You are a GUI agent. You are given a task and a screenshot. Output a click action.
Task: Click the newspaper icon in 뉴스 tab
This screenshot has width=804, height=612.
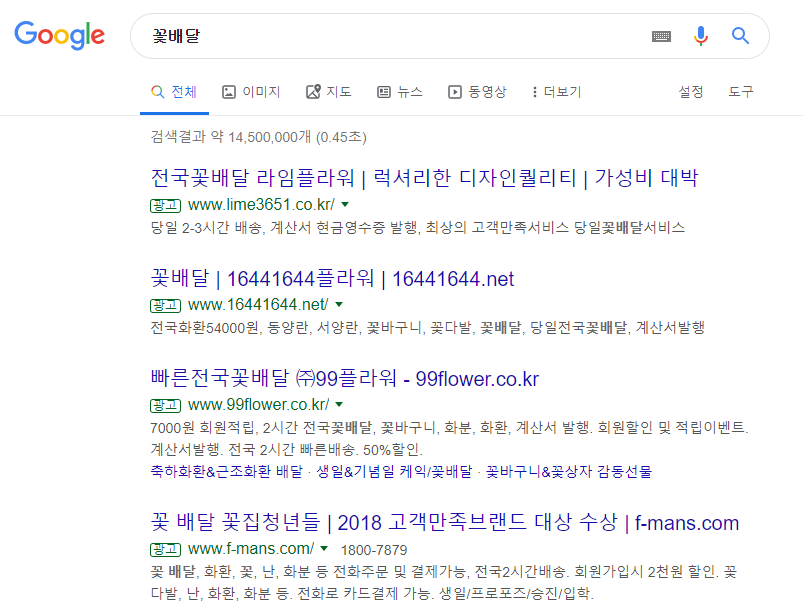384,92
